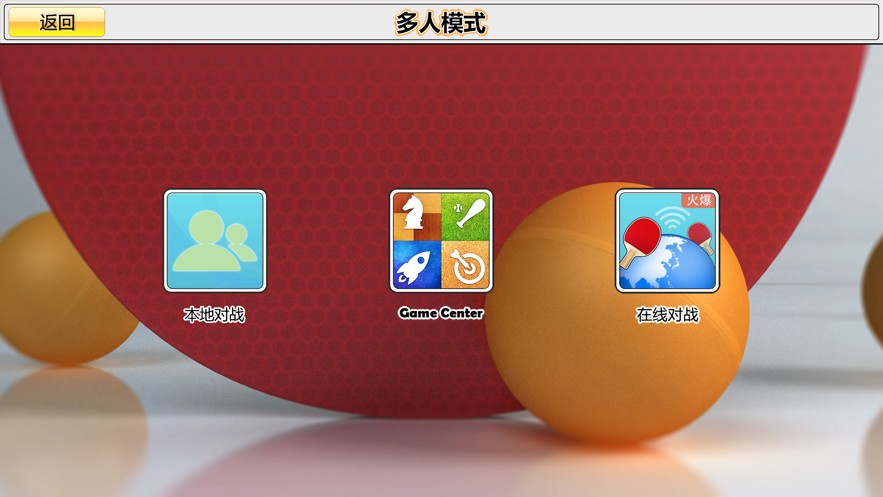
Task: Click the rocket tile in Game Center icon
Action: coord(417,265)
